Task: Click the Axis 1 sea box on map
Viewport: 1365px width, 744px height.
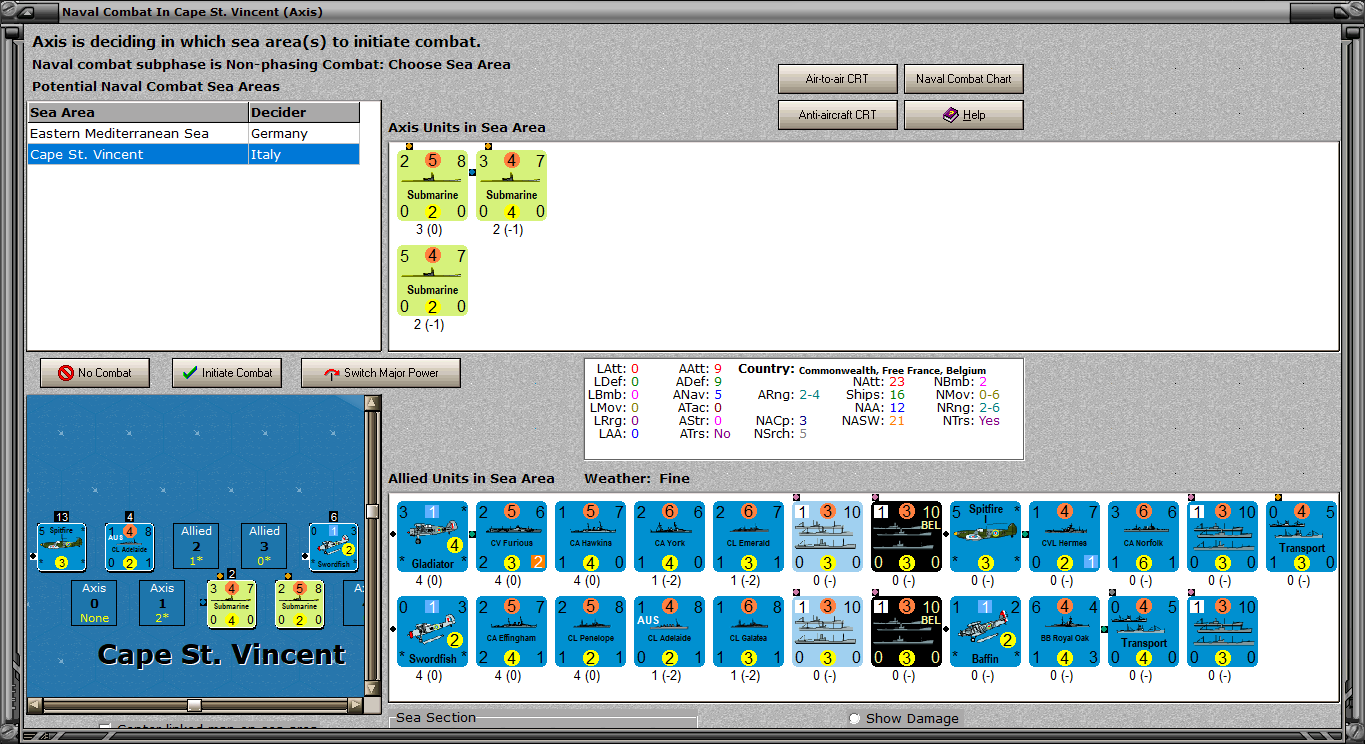Action: click(x=162, y=603)
